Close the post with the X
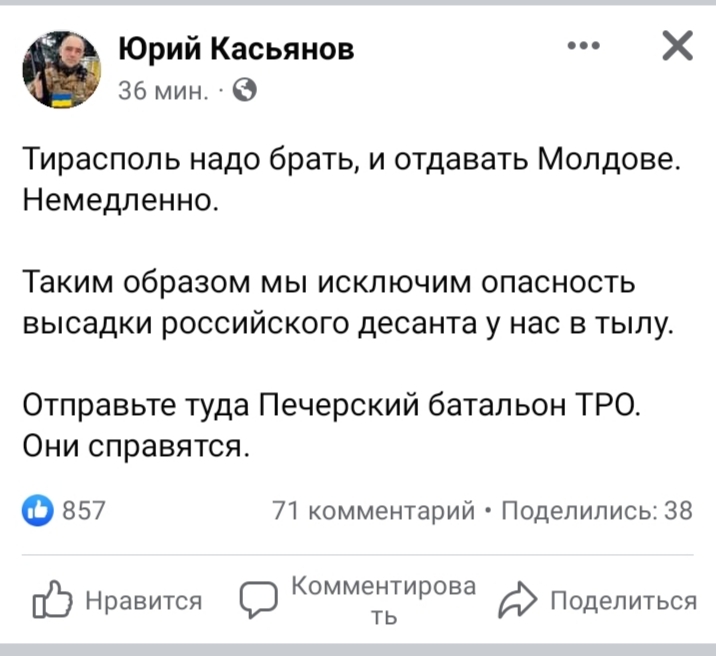The width and height of the screenshot is (716, 656). click(x=676, y=46)
